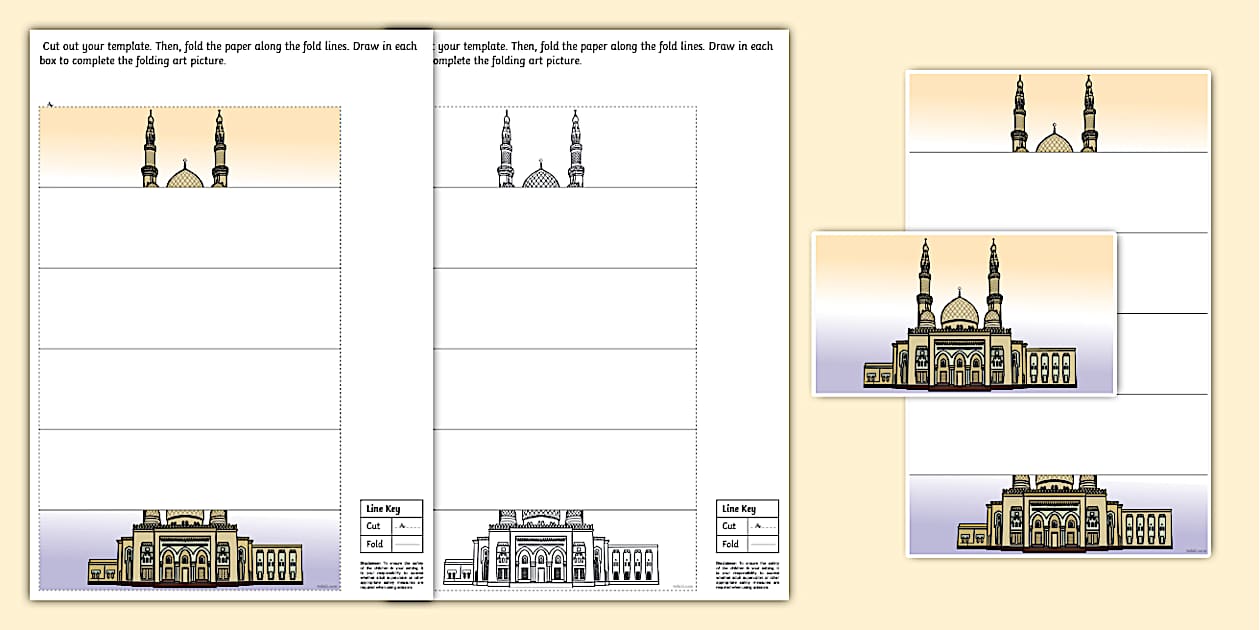Screen dimensions: 1260x630
Task: Click the instruction text at the page top
Action: coord(230,53)
